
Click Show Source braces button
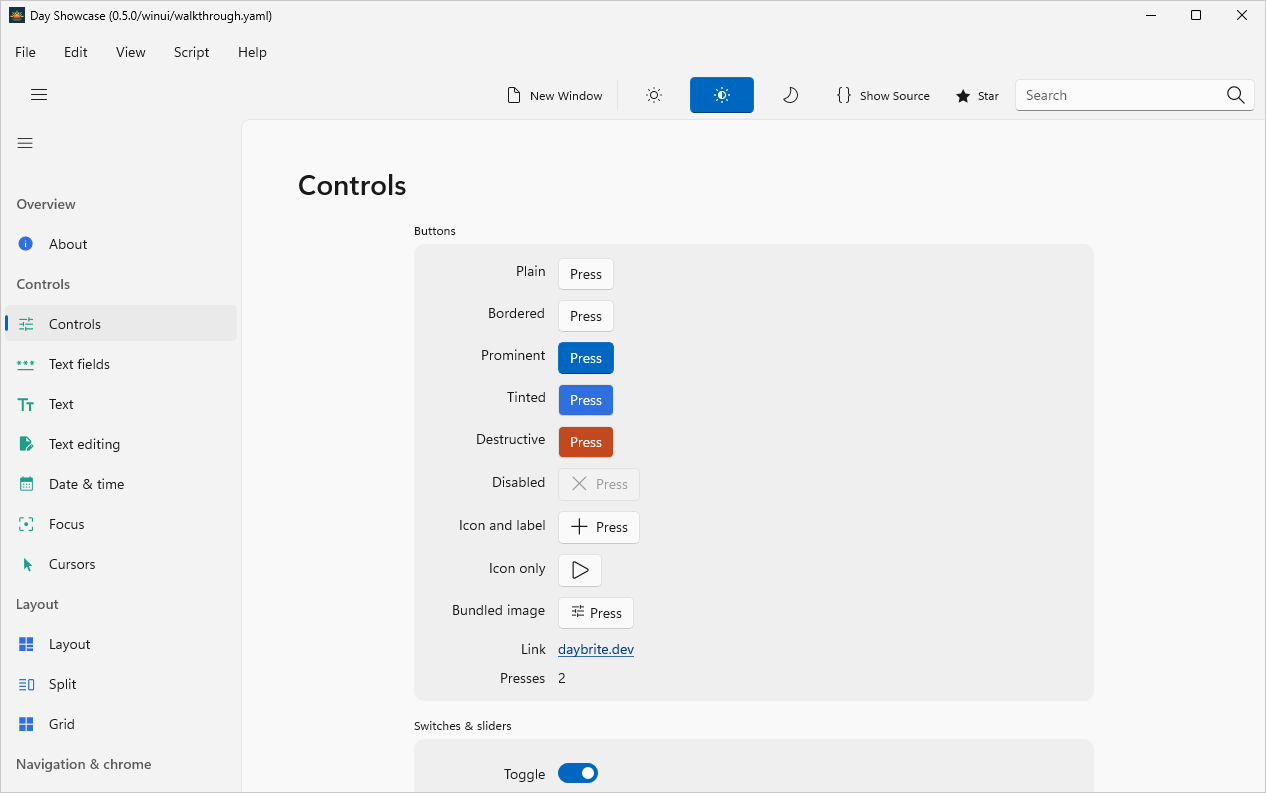point(883,95)
